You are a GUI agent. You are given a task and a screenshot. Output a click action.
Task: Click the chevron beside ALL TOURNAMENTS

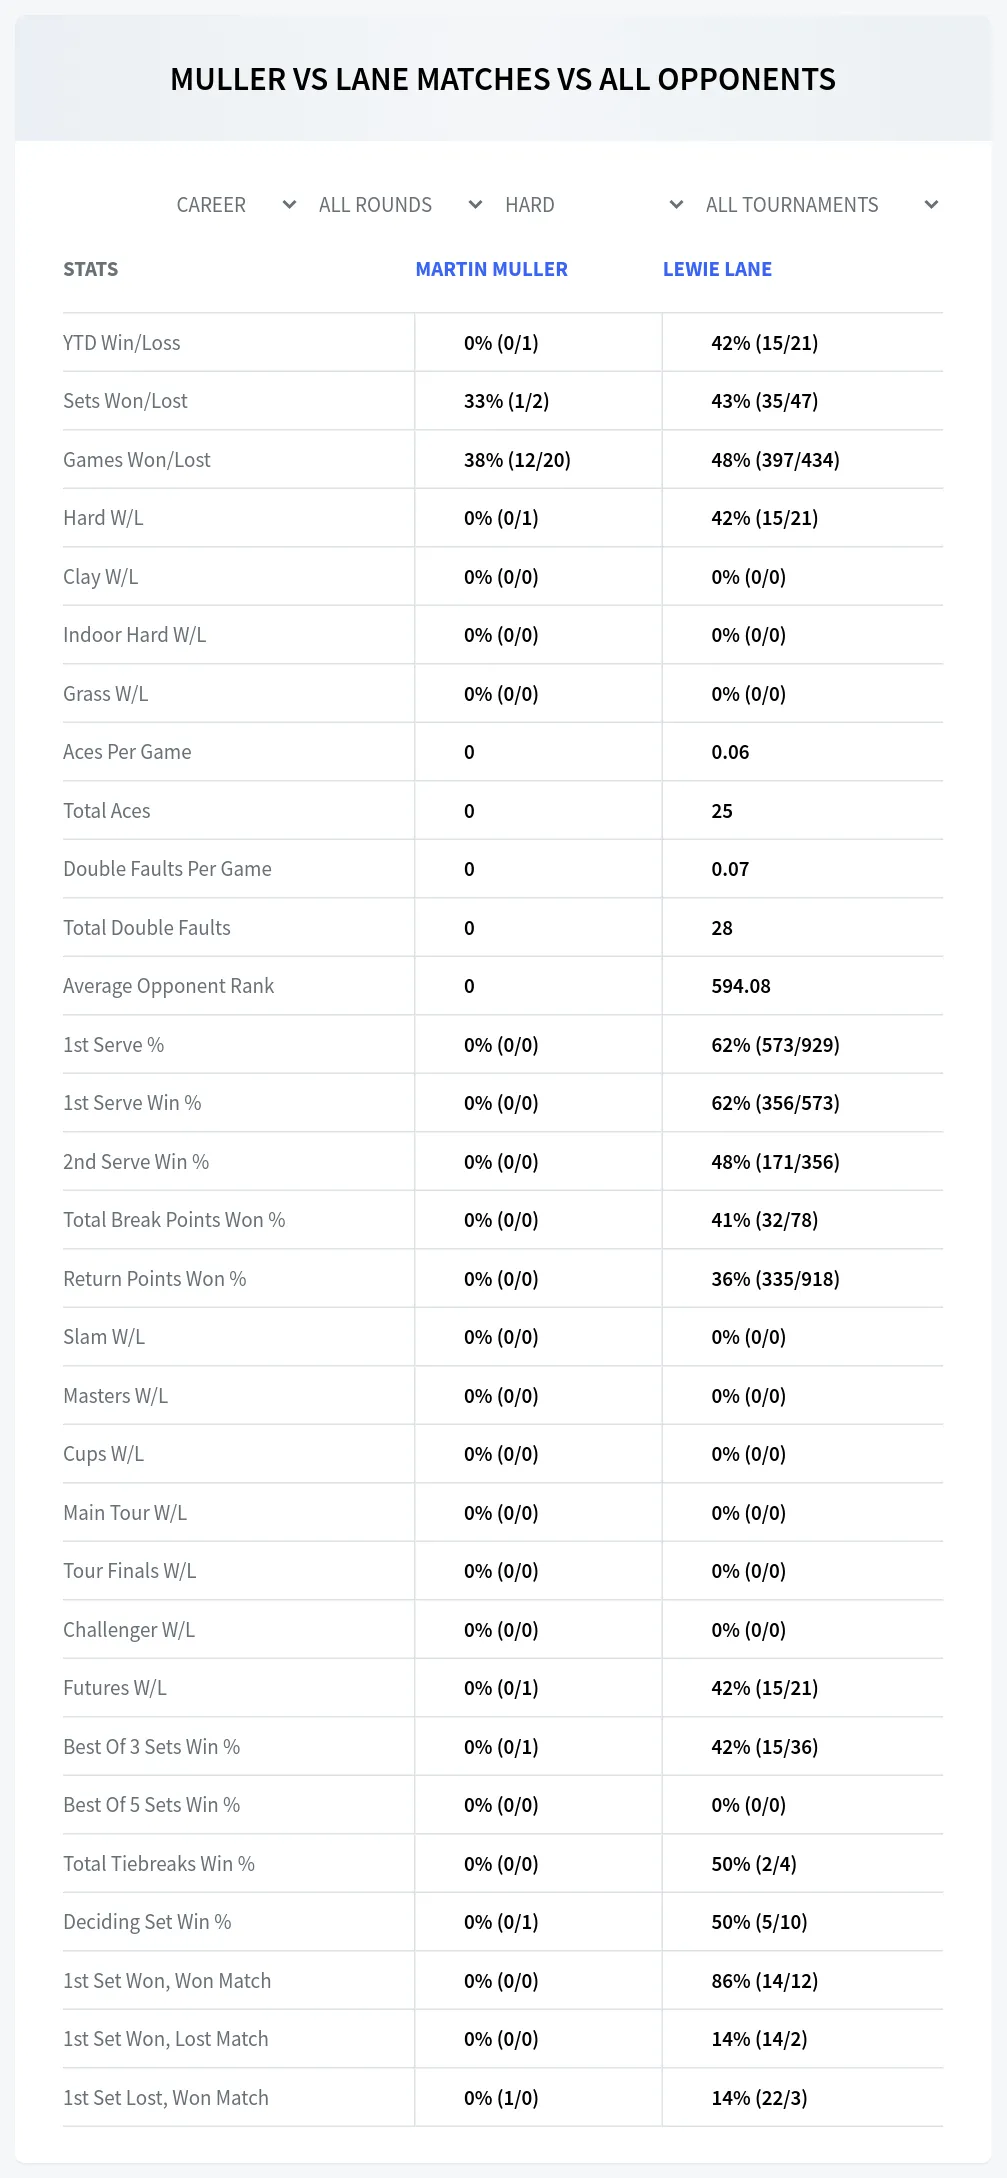pos(932,205)
